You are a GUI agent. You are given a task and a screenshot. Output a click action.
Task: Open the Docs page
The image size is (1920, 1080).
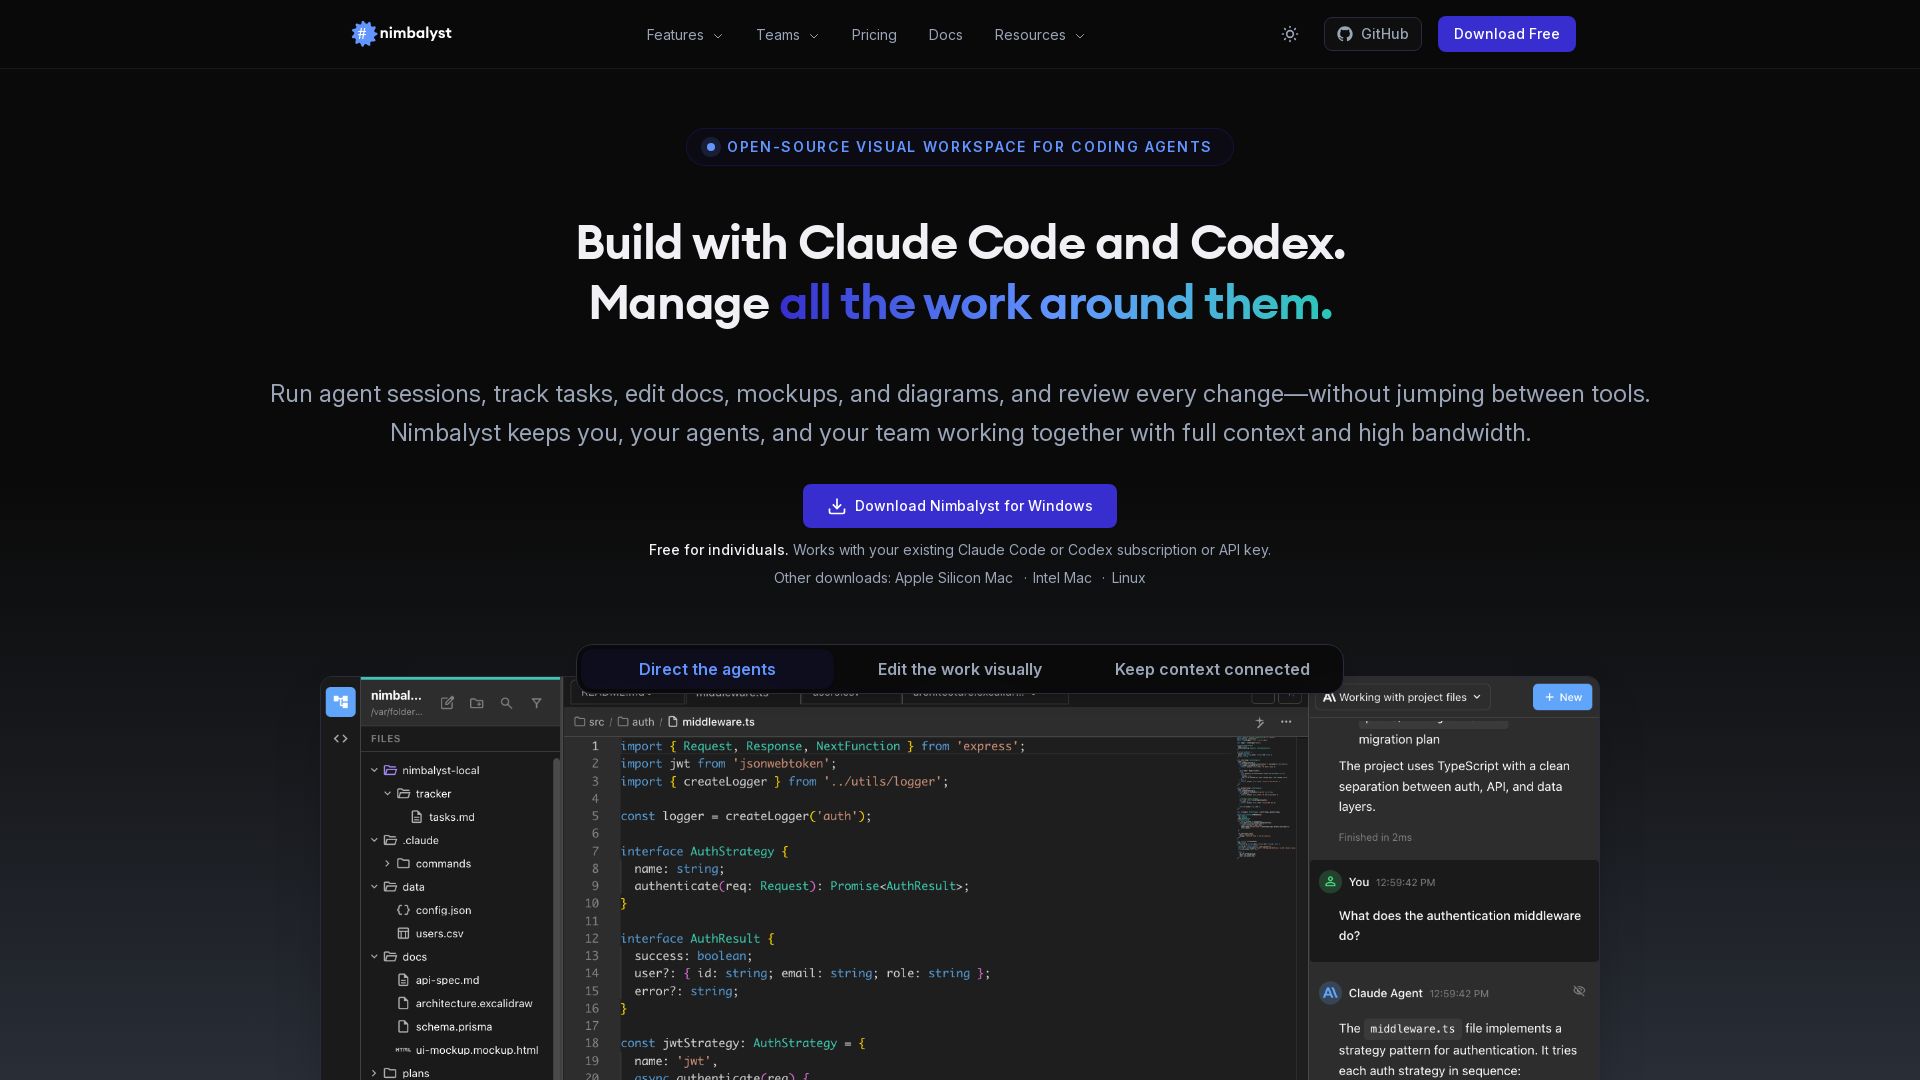click(x=945, y=35)
